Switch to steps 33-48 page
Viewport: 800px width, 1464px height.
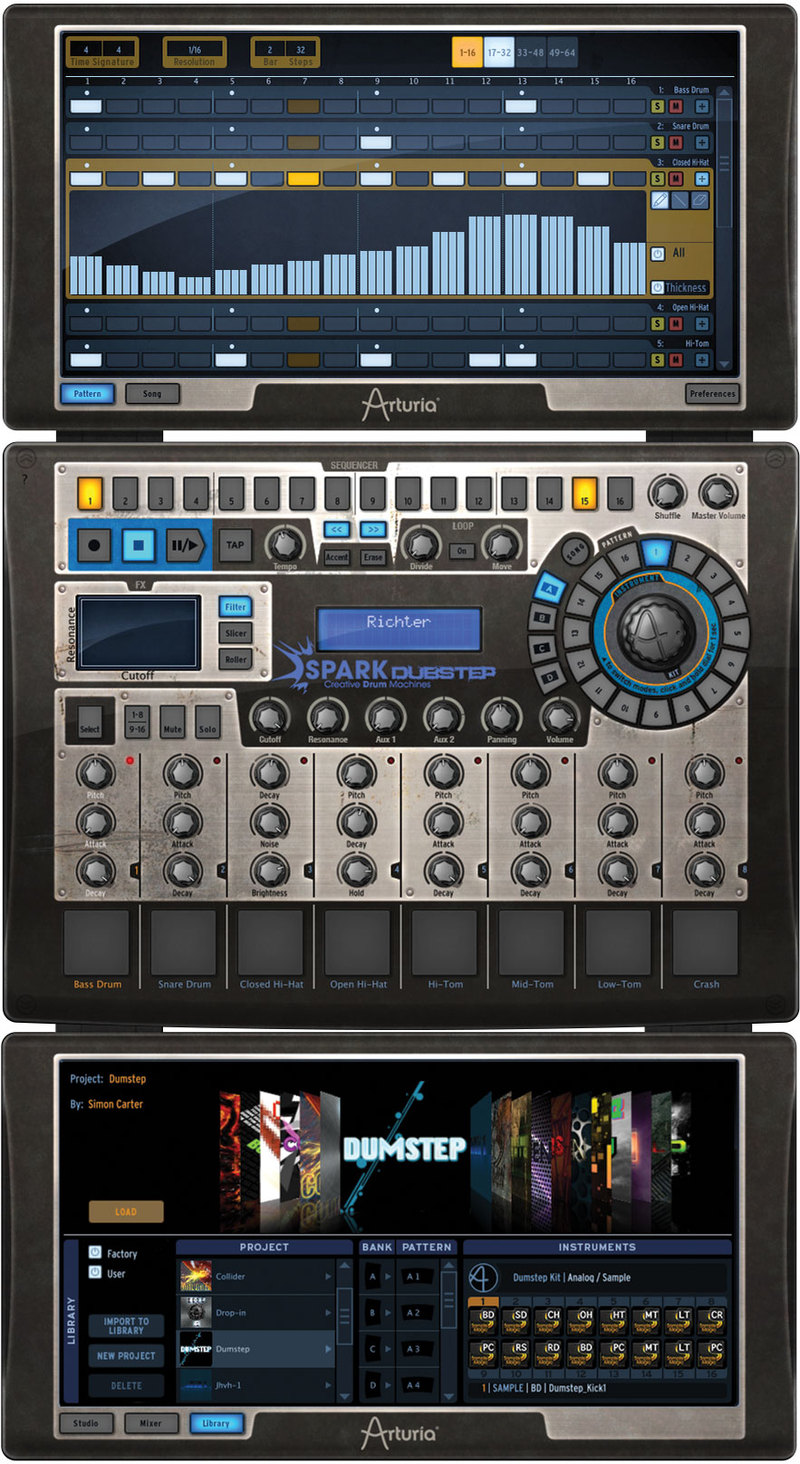[530, 51]
